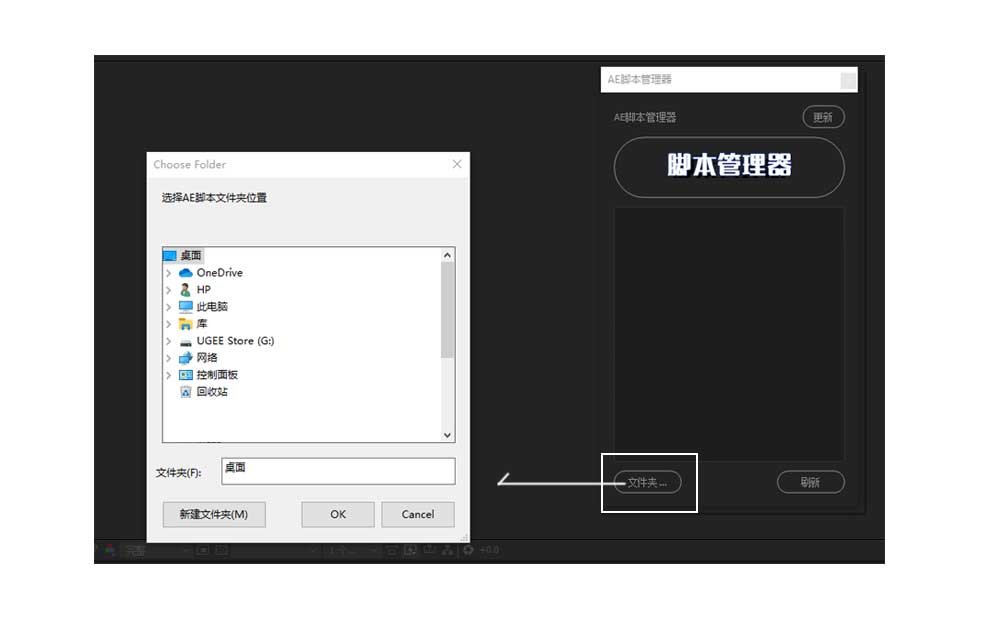Expand the UGEE Store (G:) tree node

click(x=168, y=341)
